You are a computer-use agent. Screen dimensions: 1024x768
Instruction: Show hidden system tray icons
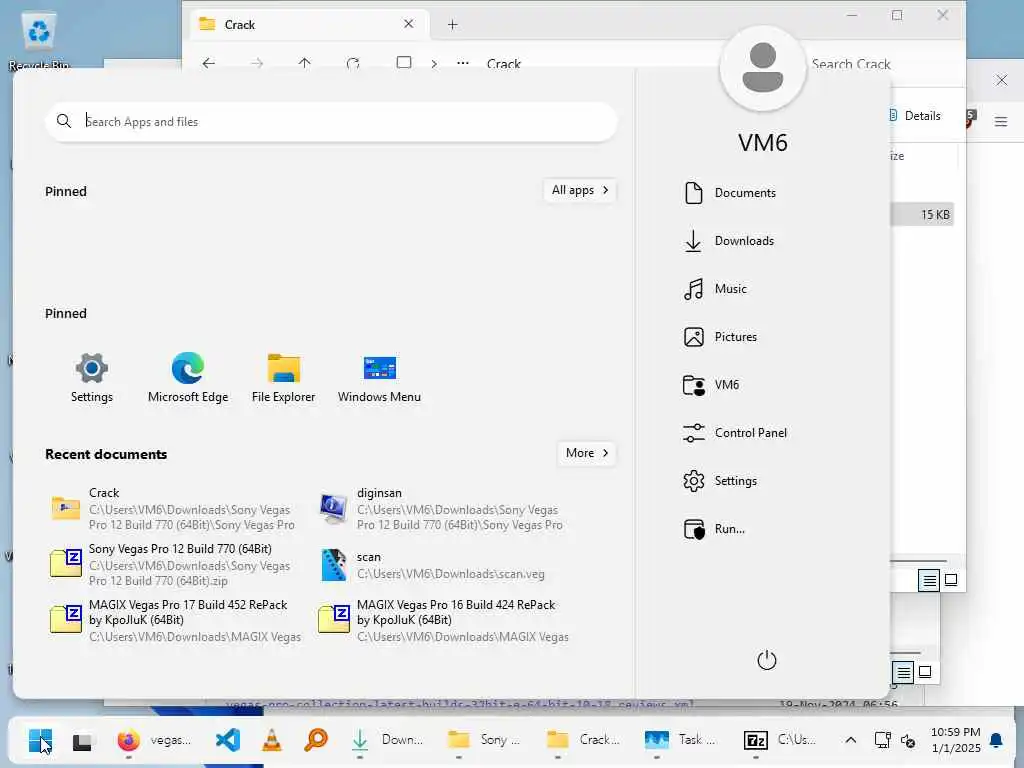(x=850, y=740)
